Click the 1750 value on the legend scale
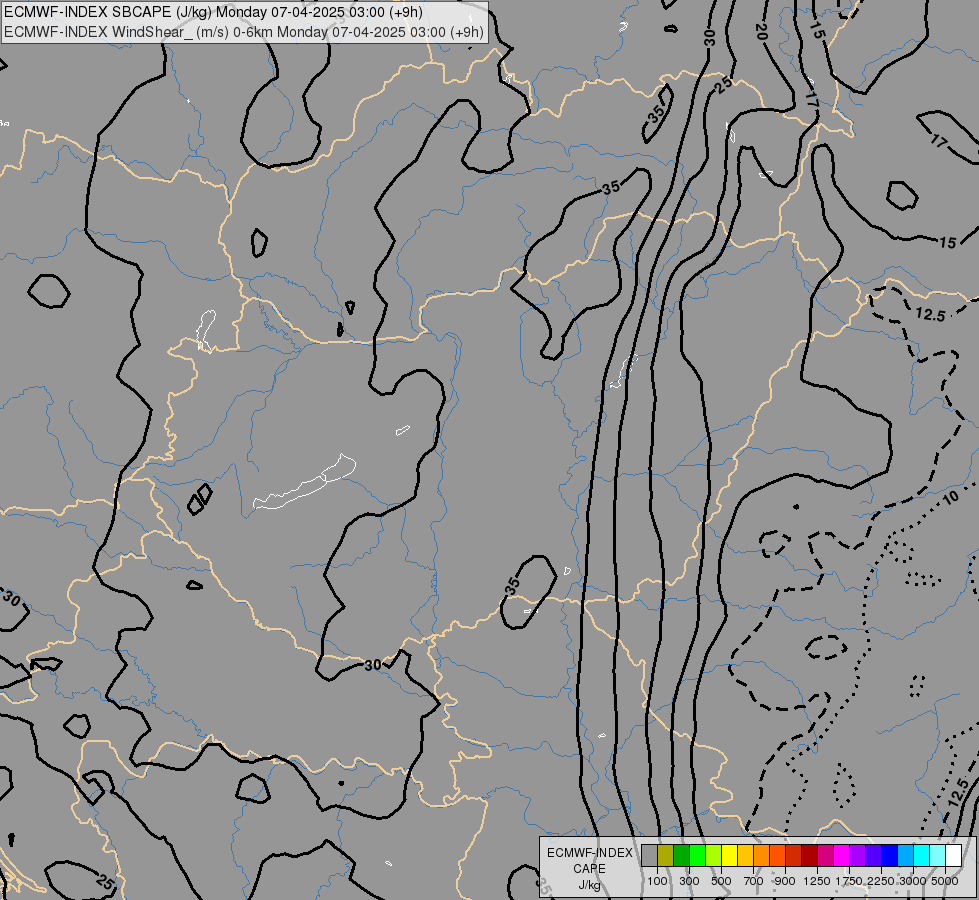The width and height of the screenshot is (979, 900). pos(849,881)
